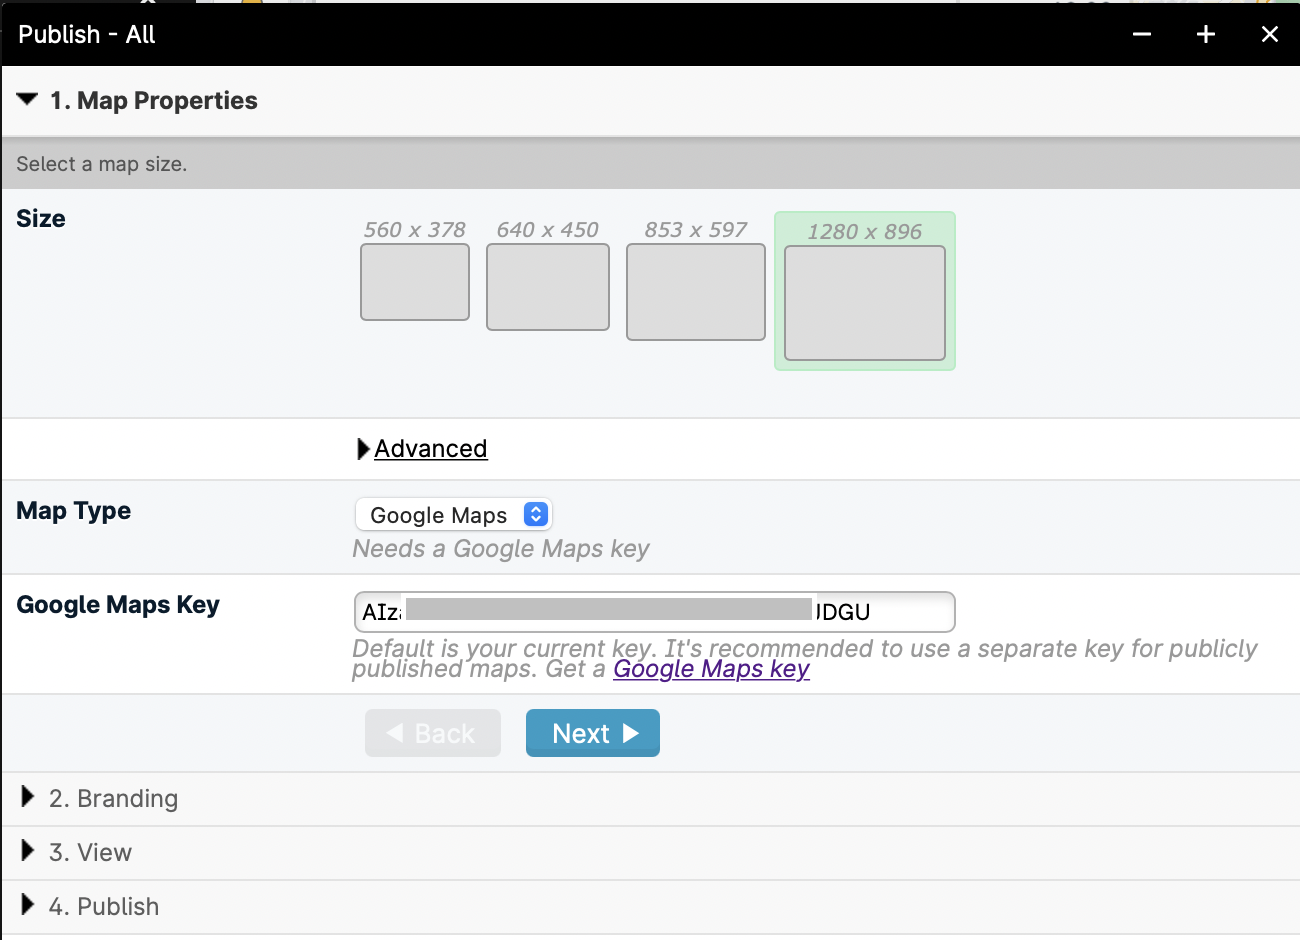Click the 'Google Maps Key' label
The height and width of the screenshot is (940, 1300).
pos(118,605)
